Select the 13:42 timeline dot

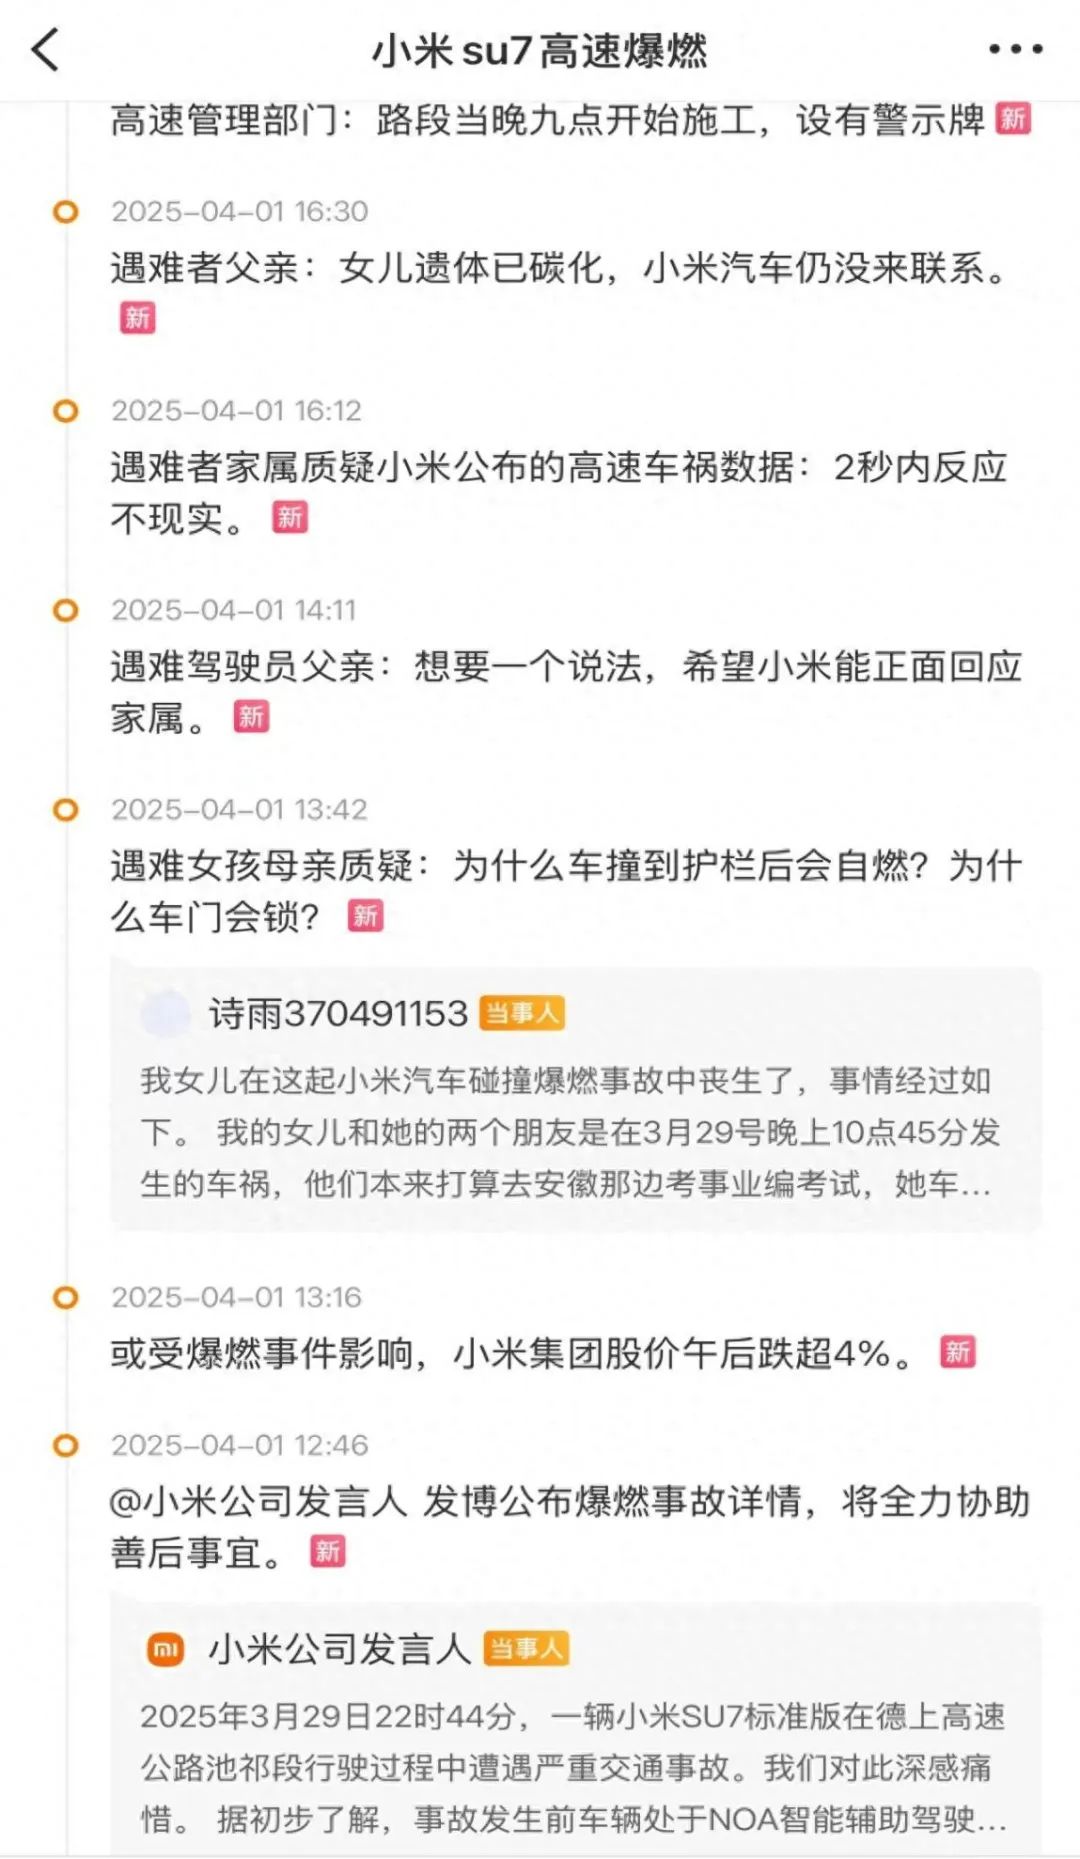tap(66, 810)
